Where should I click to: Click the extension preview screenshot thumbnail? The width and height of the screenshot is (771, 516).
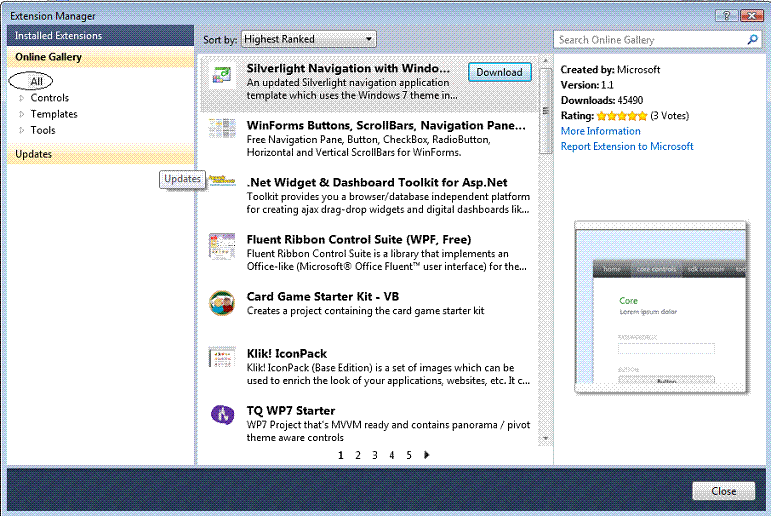(661, 307)
